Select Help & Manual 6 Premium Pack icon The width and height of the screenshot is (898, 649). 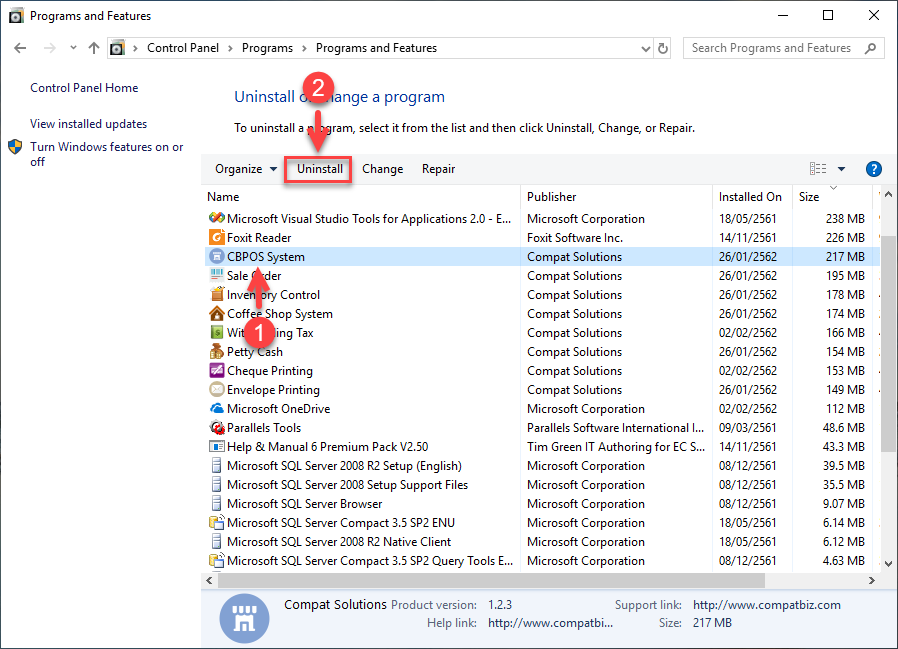click(x=216, y=446)
